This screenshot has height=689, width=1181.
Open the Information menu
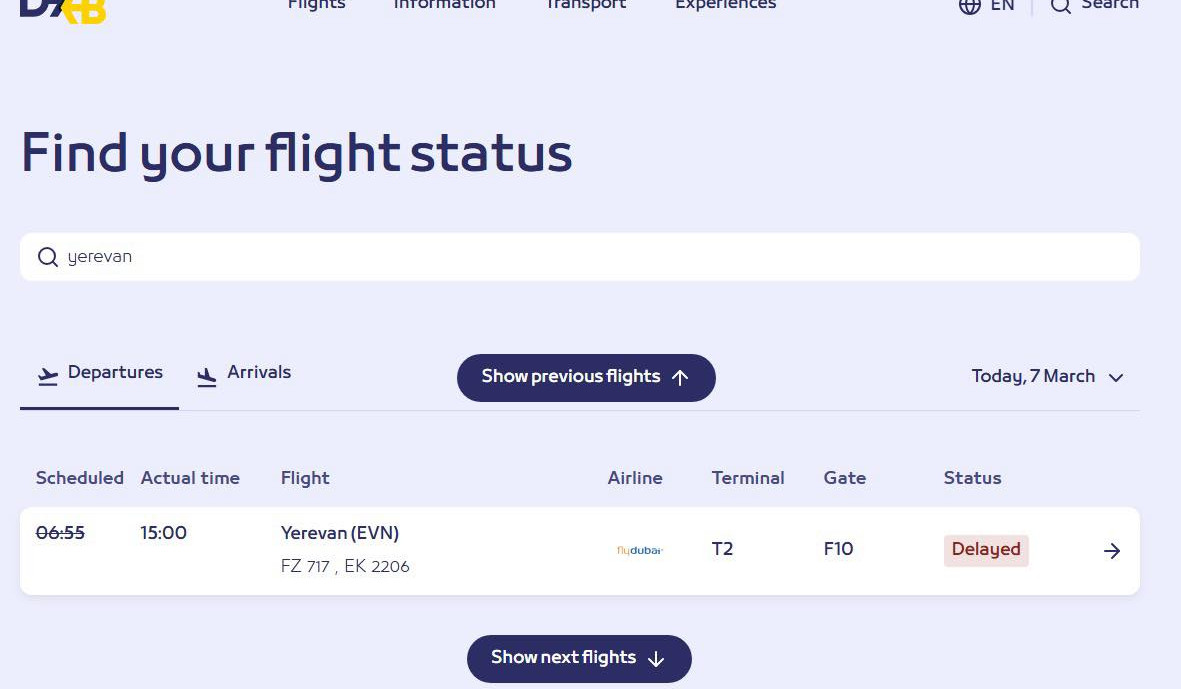(x=444, y=5)
